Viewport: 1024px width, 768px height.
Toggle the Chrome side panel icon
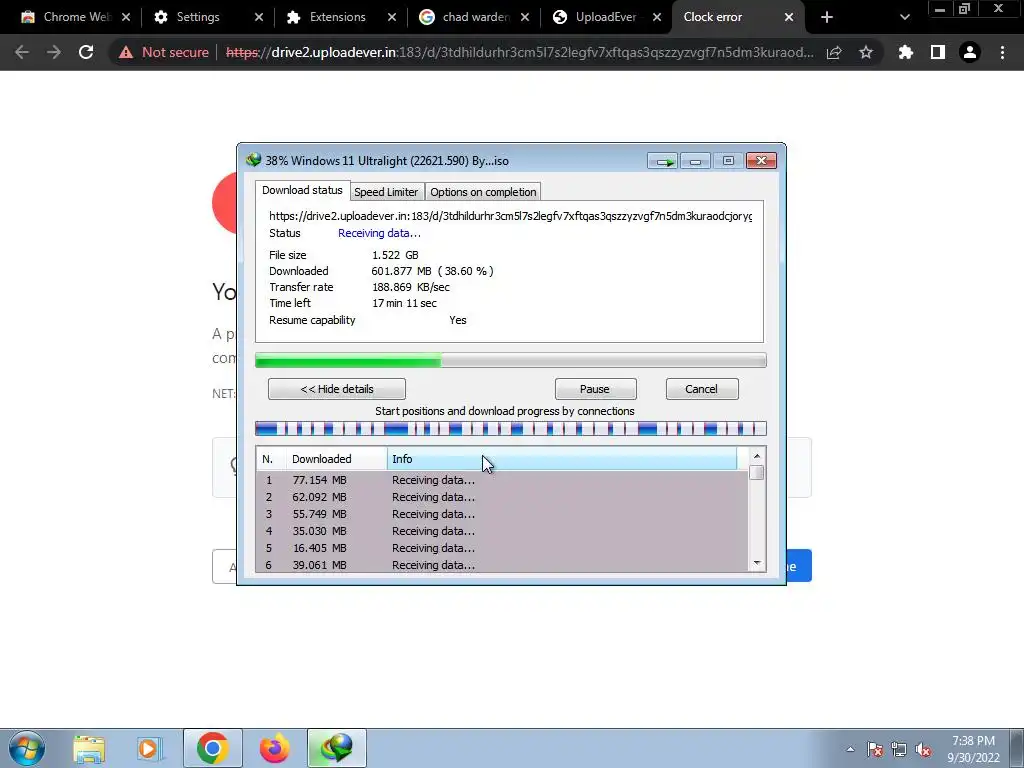pos(938,52)
